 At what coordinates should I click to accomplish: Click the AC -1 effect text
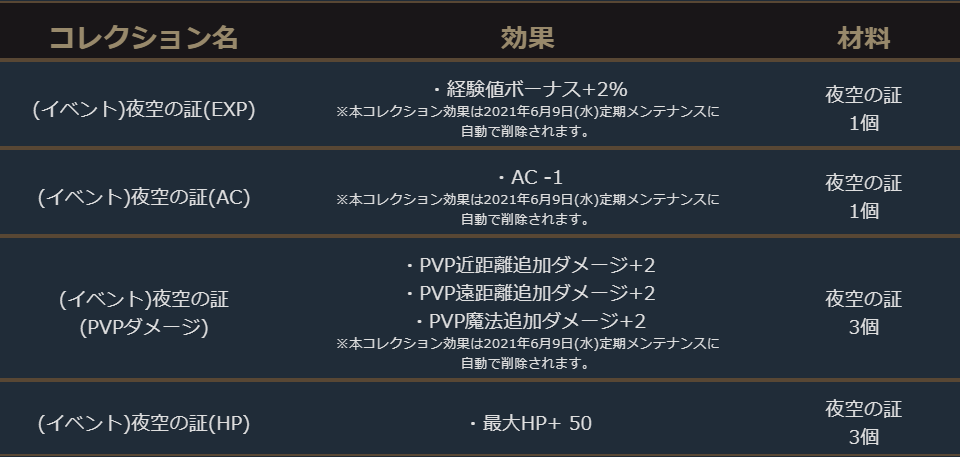point(530,177)
